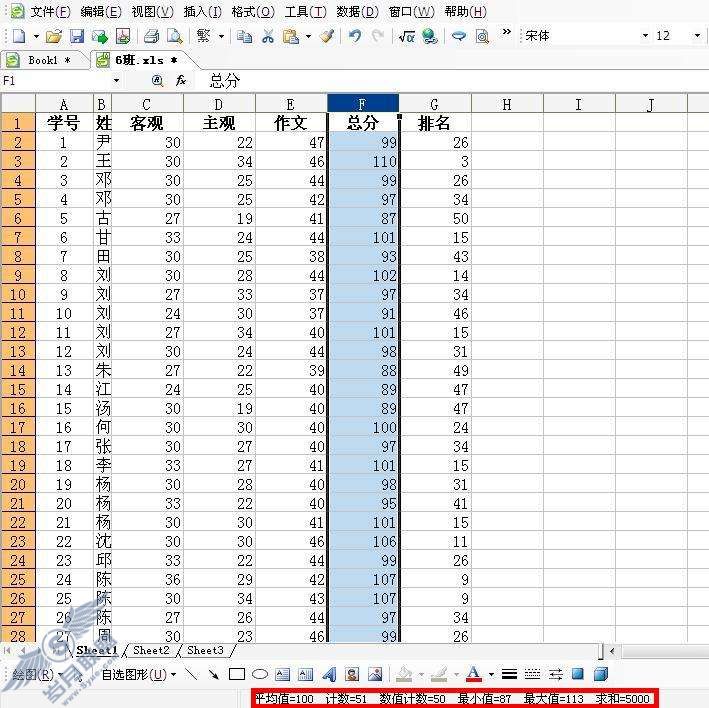
Task: Select column C header
Action: (147, 104)
